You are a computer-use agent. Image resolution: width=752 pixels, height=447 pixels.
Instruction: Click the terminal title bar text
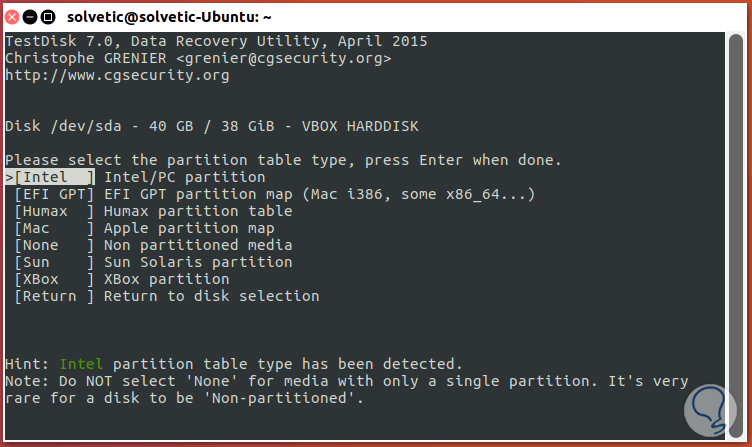pyautogui.click(x=170, y=16)
